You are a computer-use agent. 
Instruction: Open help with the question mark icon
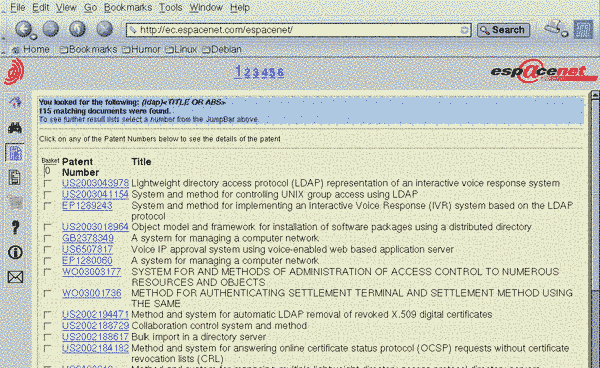click(15, 228)
